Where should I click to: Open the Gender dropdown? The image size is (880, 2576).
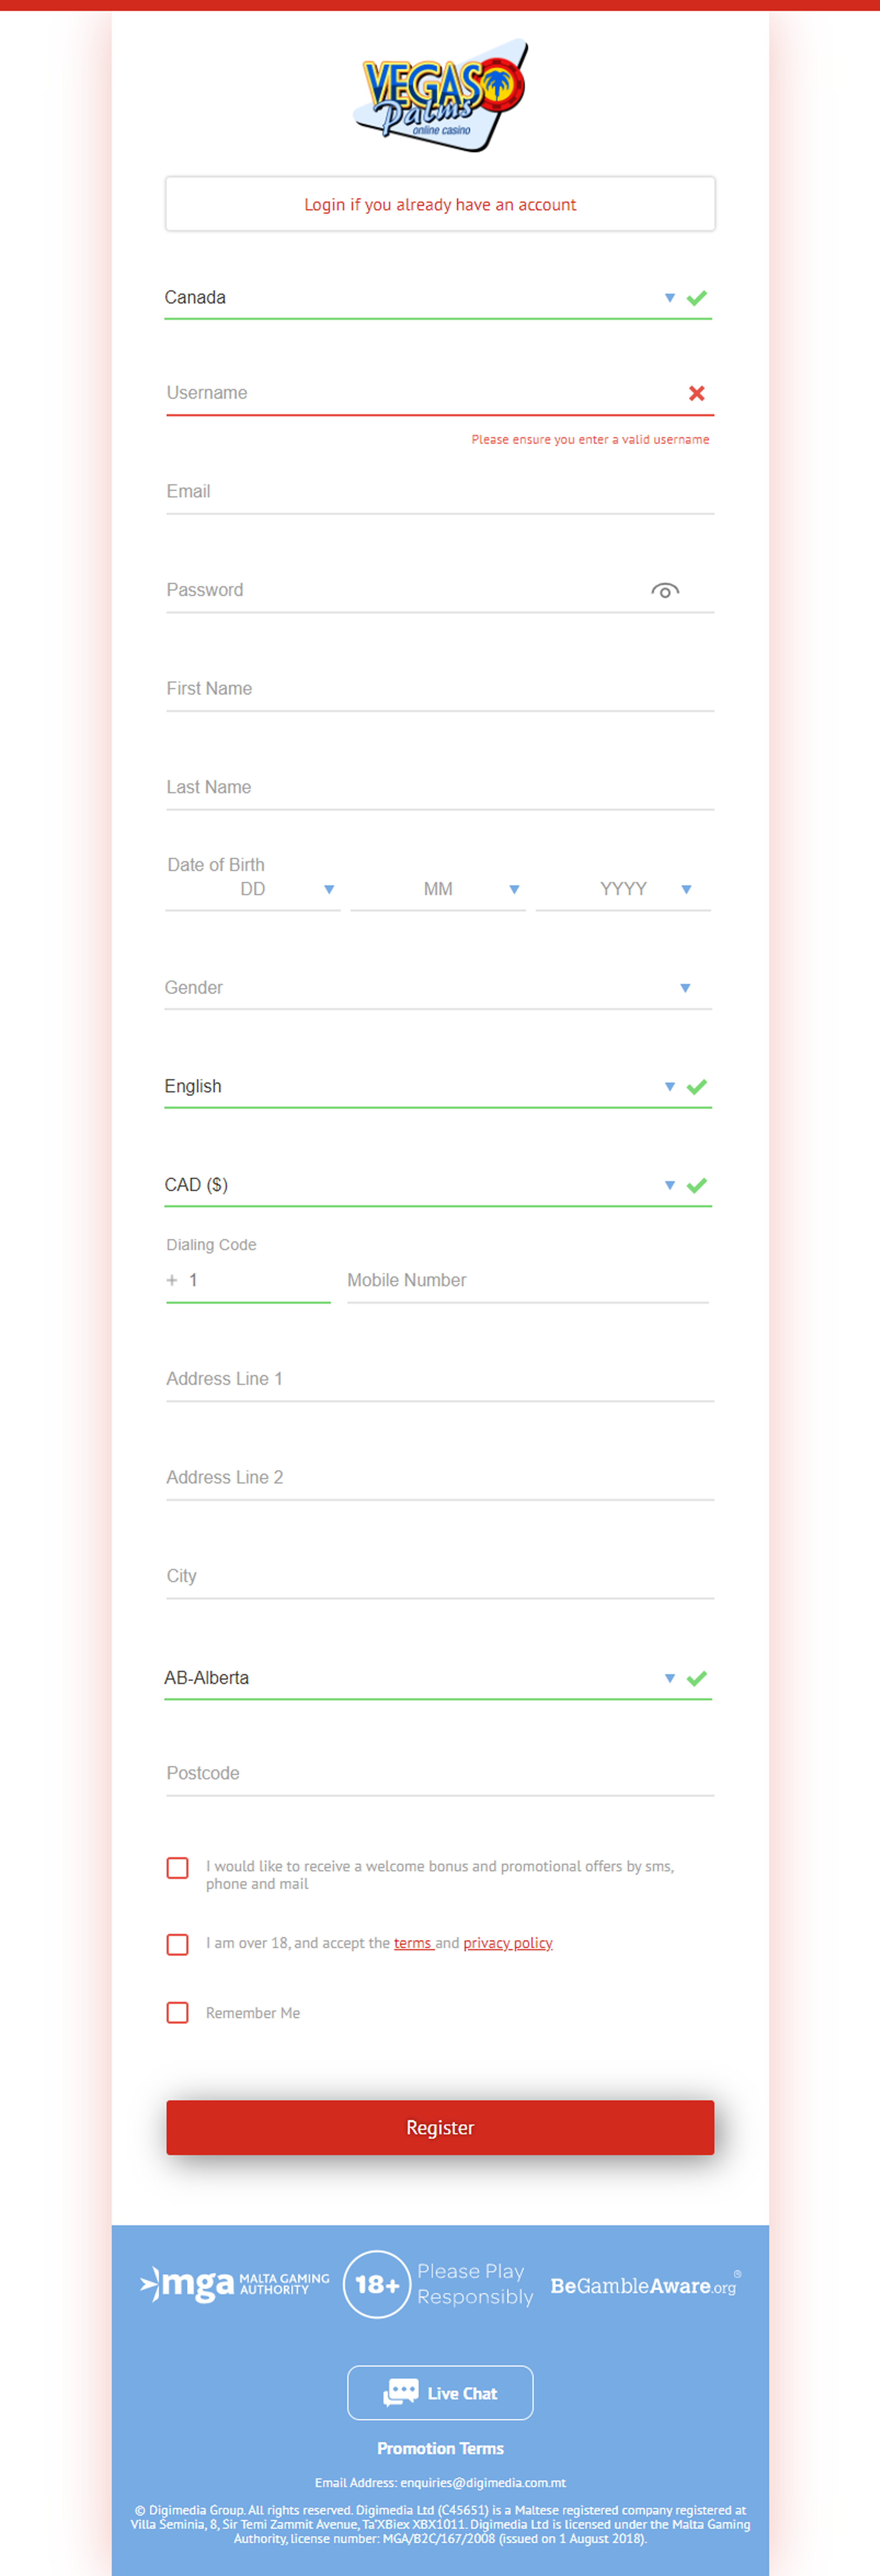[438, 988]
